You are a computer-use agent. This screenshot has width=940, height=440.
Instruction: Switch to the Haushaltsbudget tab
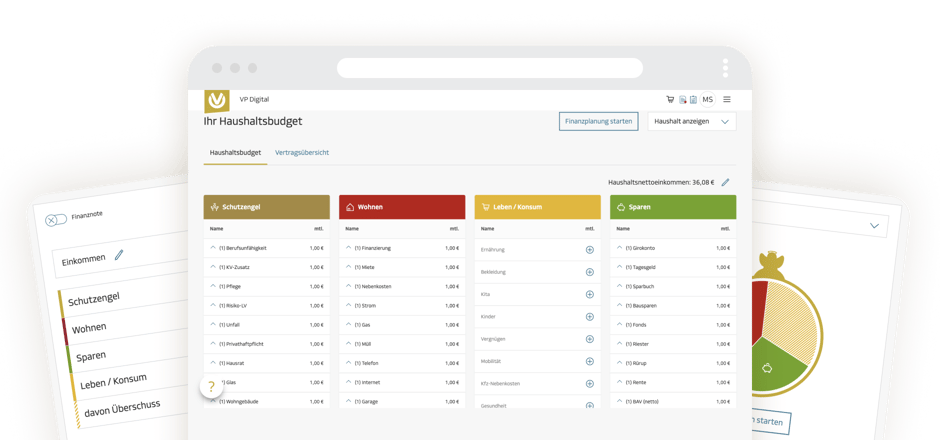click(235, 153)
